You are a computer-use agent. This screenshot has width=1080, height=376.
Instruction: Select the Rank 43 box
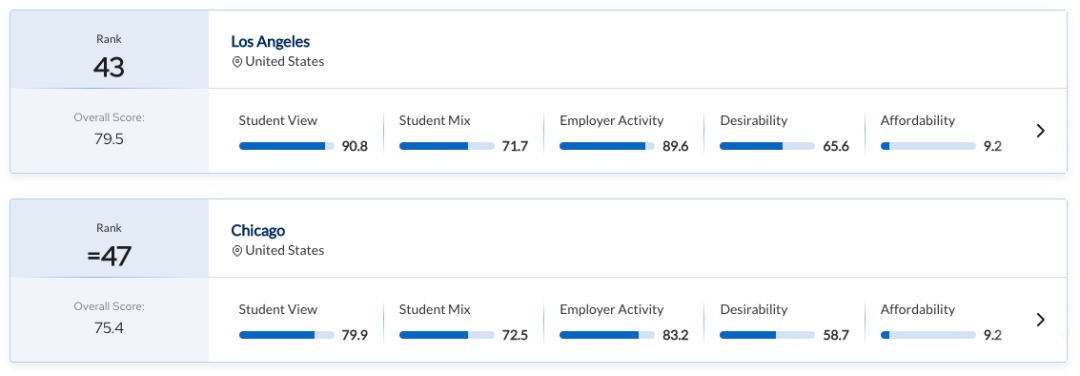click(x=109, y=50)
